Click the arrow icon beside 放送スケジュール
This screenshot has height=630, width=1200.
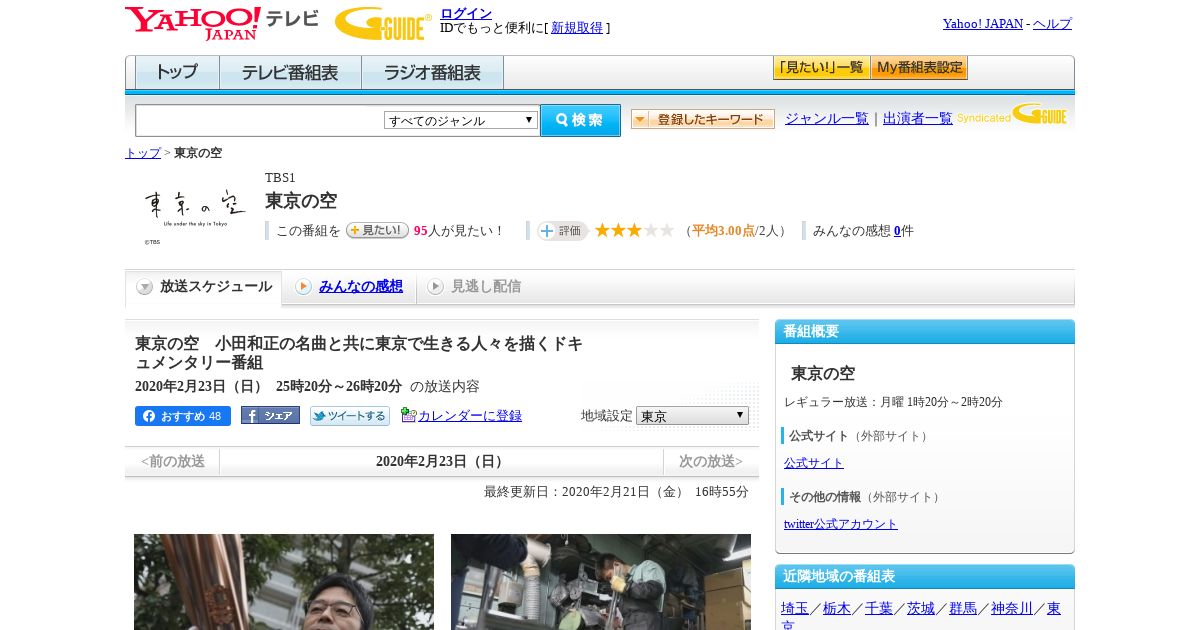pos(145,287)
